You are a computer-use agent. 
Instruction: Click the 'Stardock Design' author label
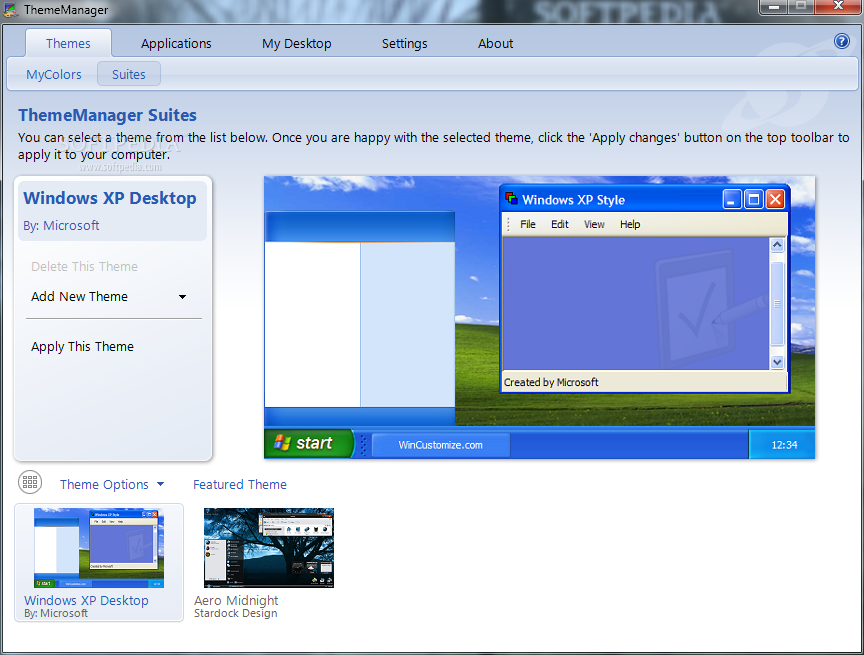click(x=235, y=613)
